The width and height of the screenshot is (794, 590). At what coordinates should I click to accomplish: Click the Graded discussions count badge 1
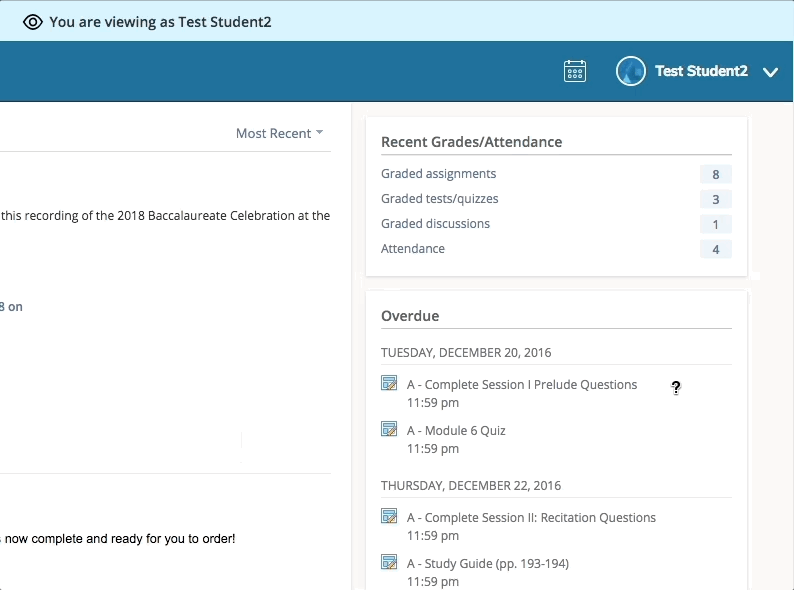(716, 224)
